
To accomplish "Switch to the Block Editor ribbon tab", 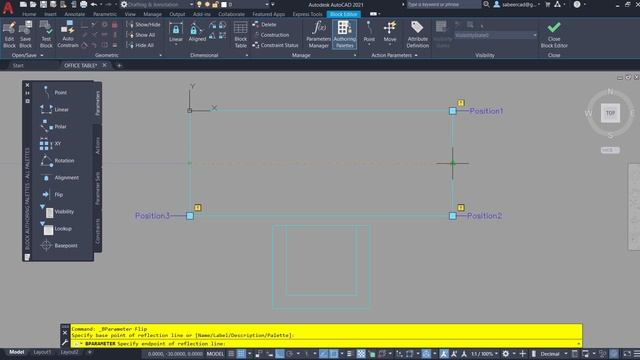I will tap(343, 14).
